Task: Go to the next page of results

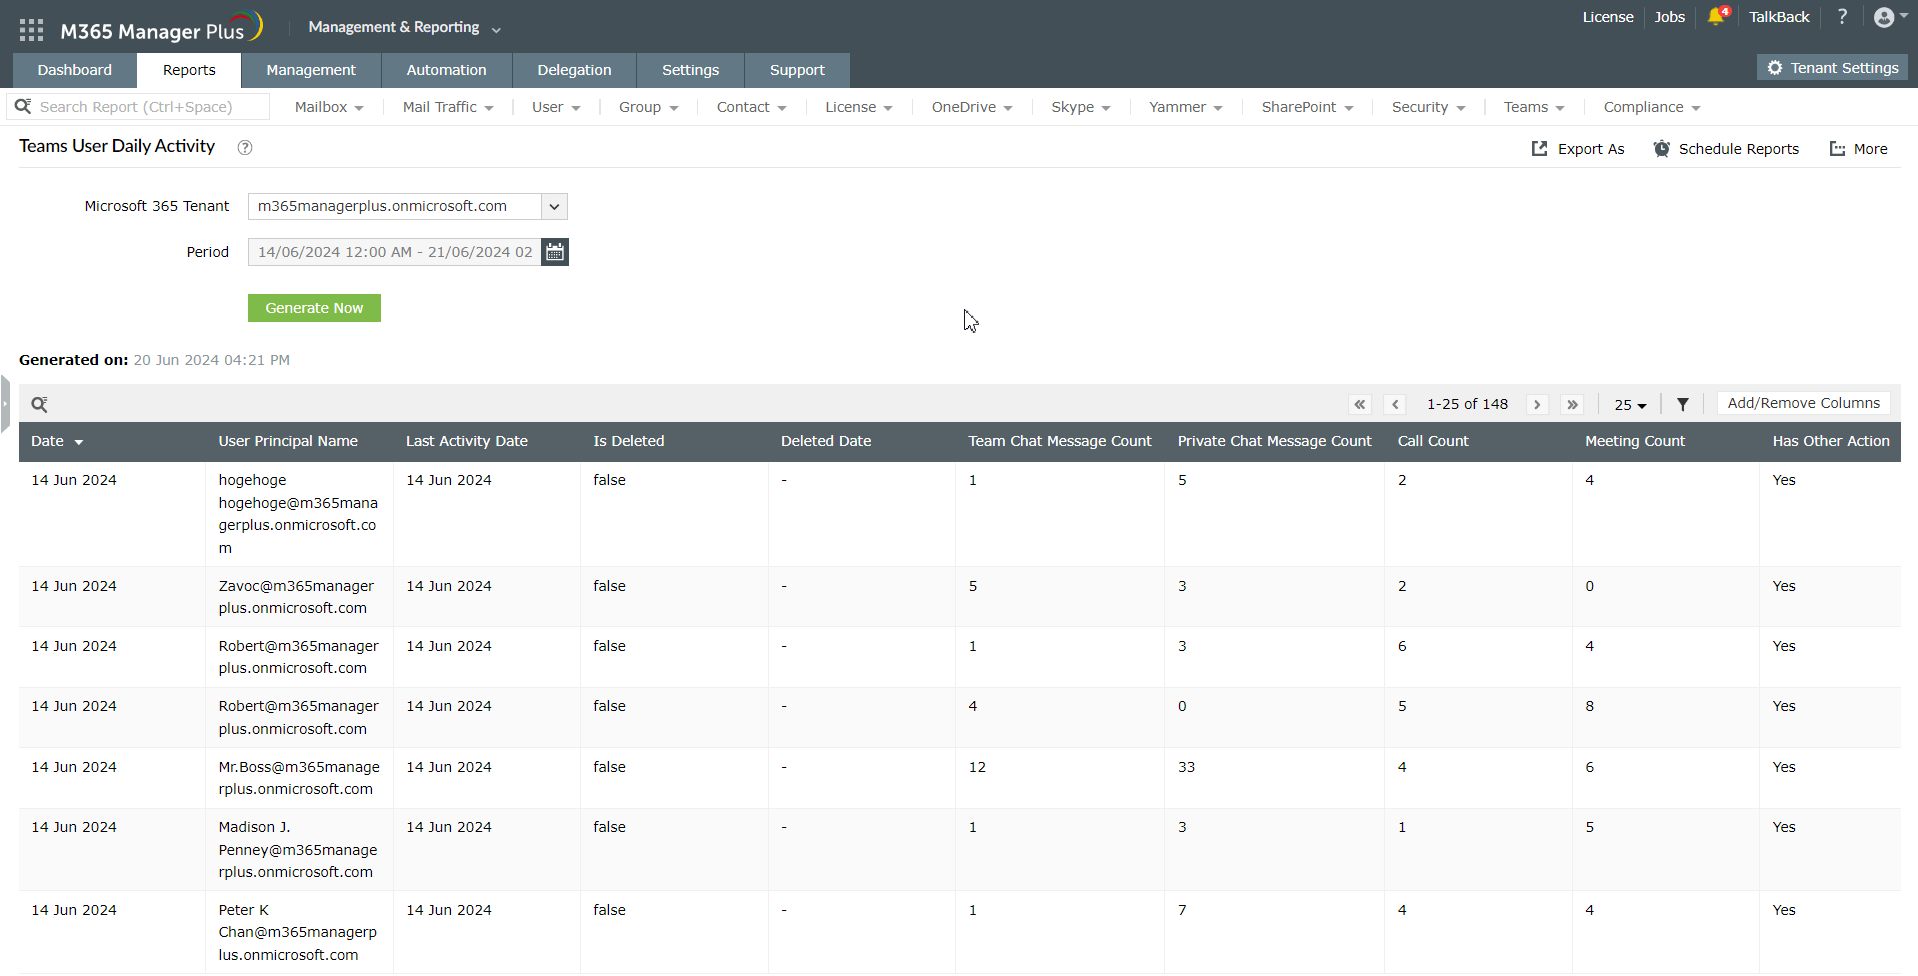Action: (x=1537, y=404)
